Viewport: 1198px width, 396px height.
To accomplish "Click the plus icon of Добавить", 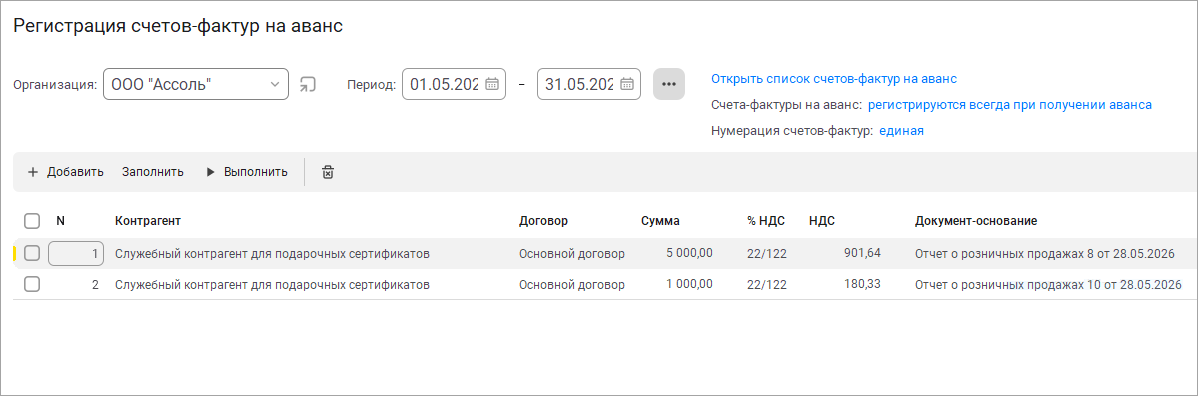I will [33, 172].
